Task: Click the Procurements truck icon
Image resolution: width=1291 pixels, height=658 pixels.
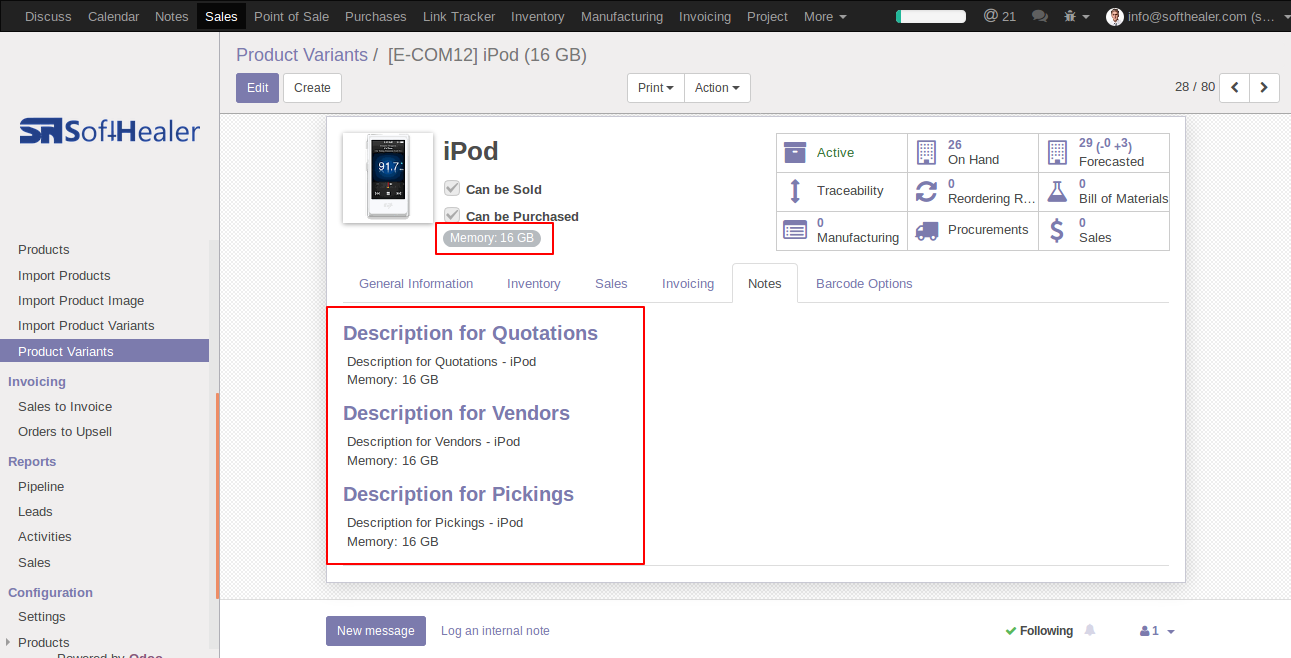Action: [927, 230]
